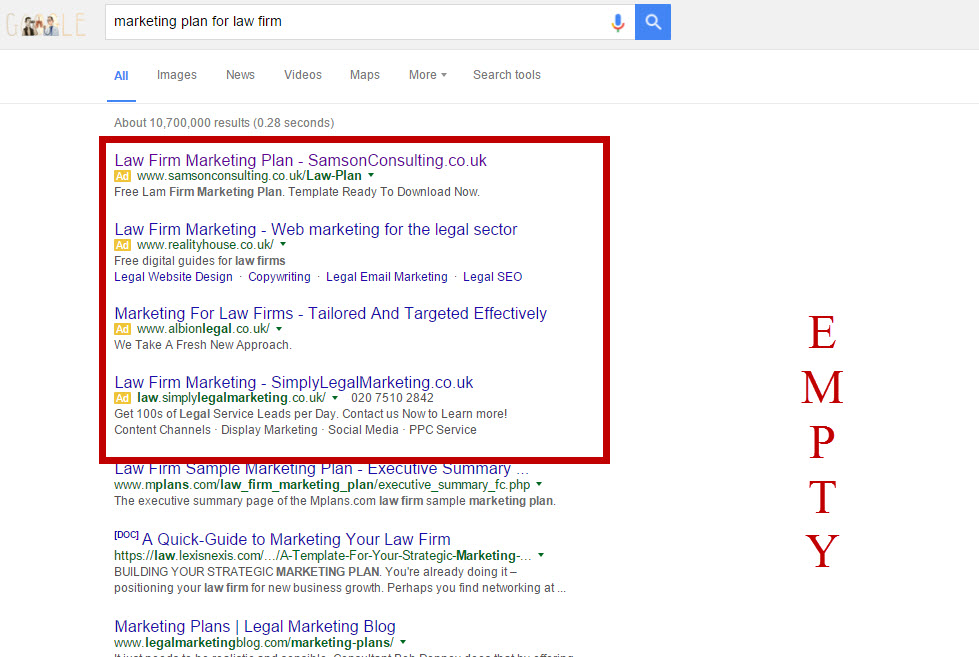The height and width of the screenshot is (657, 979).
Task: Open the Google doodle logo
Action: (46, 25)
